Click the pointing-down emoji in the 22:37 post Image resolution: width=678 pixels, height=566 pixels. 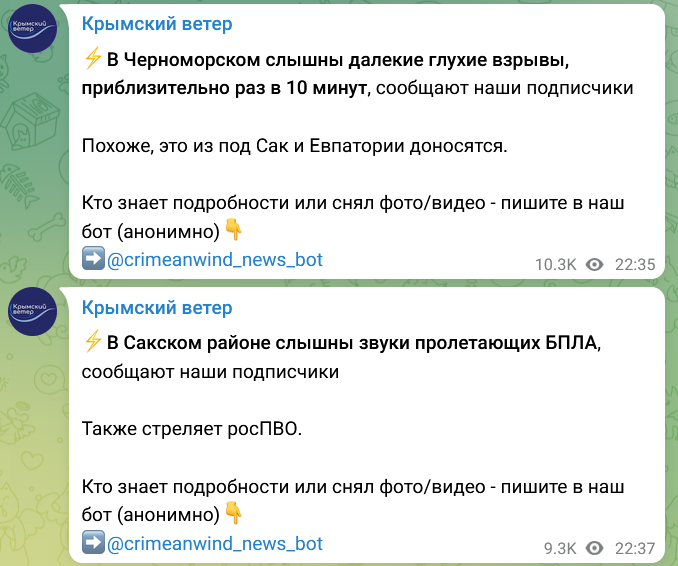(x=234, y=515)
